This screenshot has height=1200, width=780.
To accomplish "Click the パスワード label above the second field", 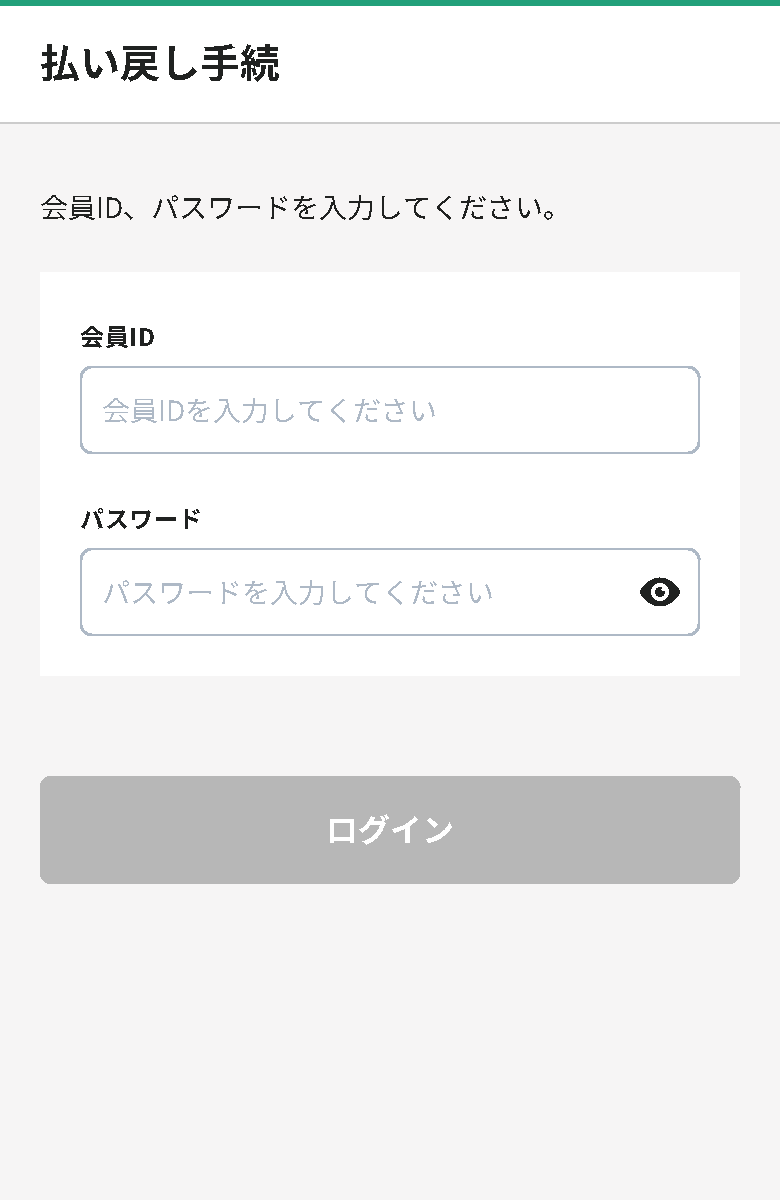I will pyautogui.click(x=141, y=519).
